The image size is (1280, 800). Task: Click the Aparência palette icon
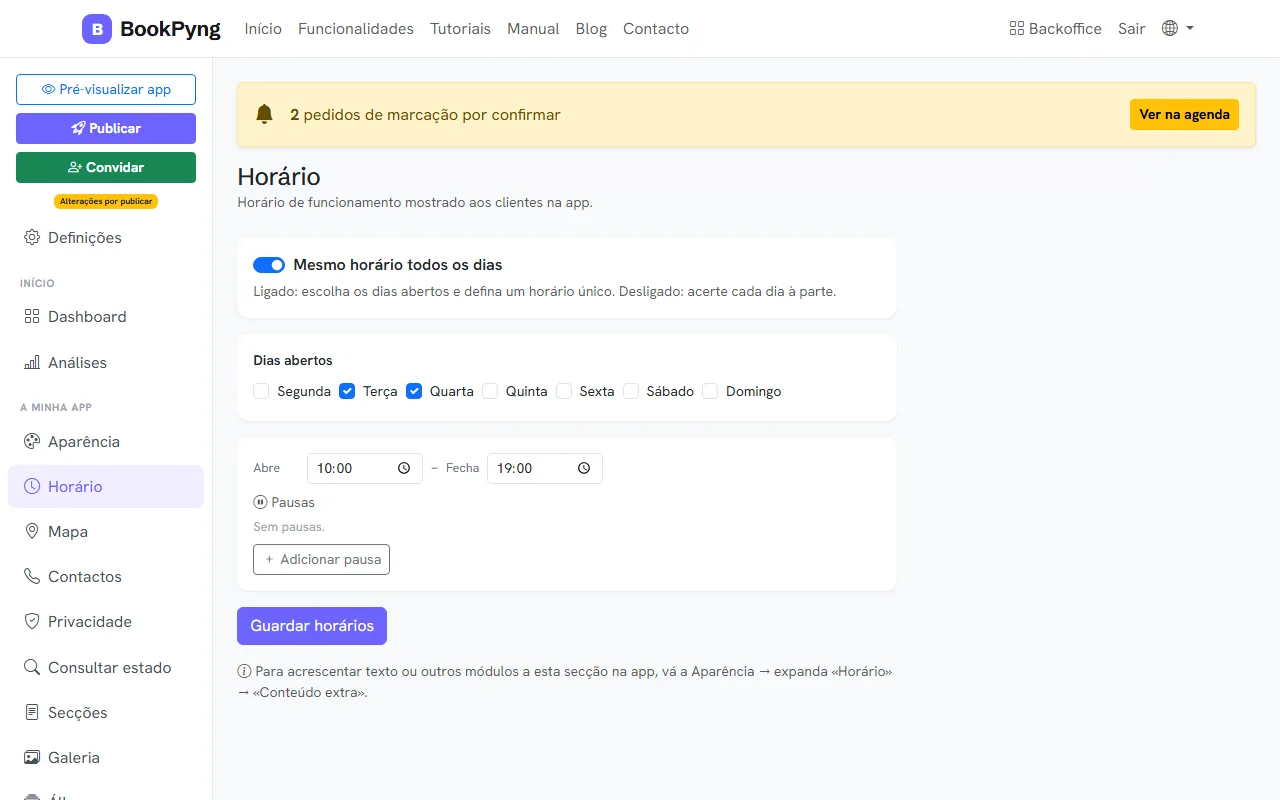31,441
